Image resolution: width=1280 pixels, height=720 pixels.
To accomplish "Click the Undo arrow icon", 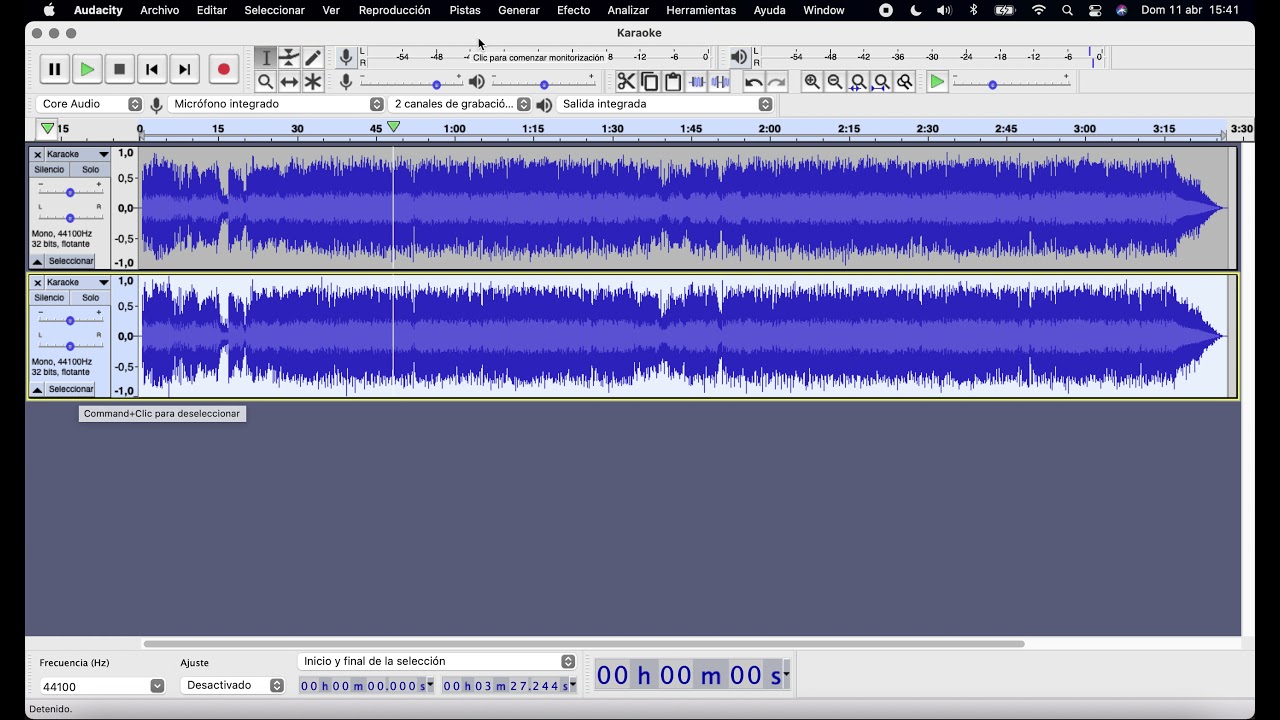I will click(x=754, y=82).
